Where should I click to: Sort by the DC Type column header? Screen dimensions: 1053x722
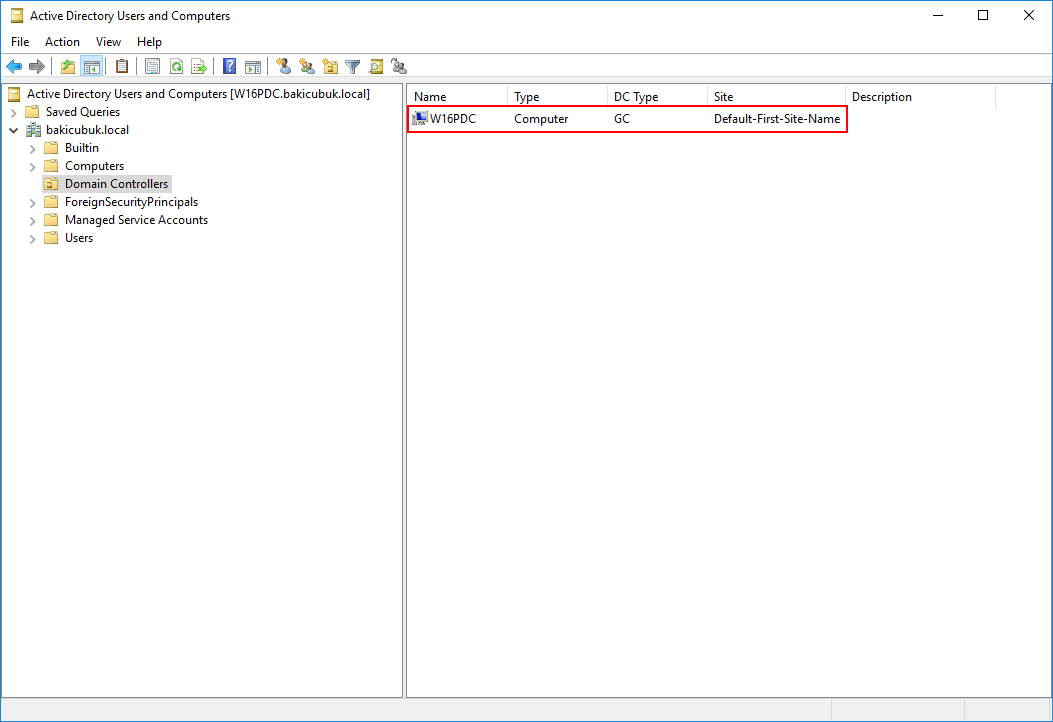click(x=657, y=97)
